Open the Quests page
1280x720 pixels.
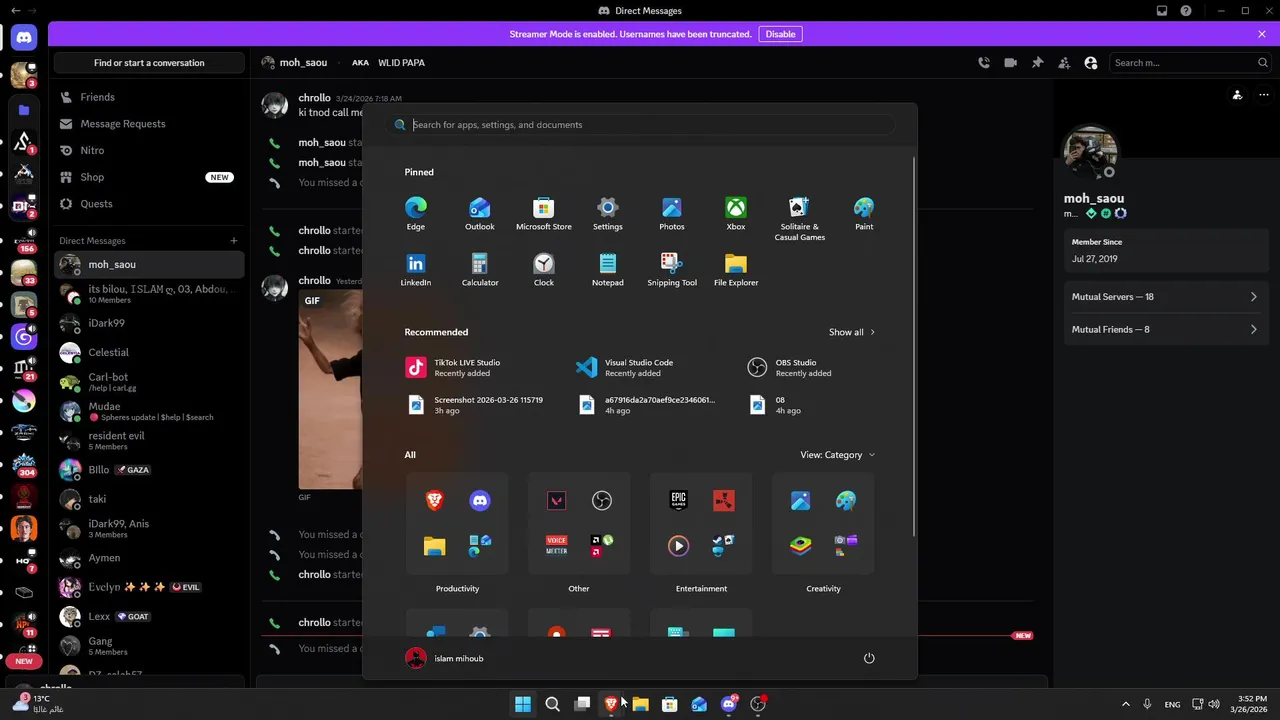(x=149, y=203)
